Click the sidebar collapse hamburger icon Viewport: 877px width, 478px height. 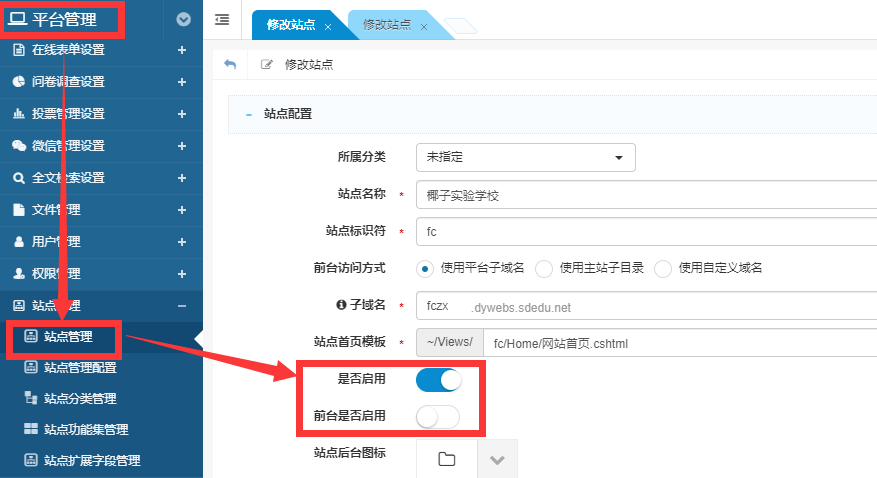click(x=221, y=19)
